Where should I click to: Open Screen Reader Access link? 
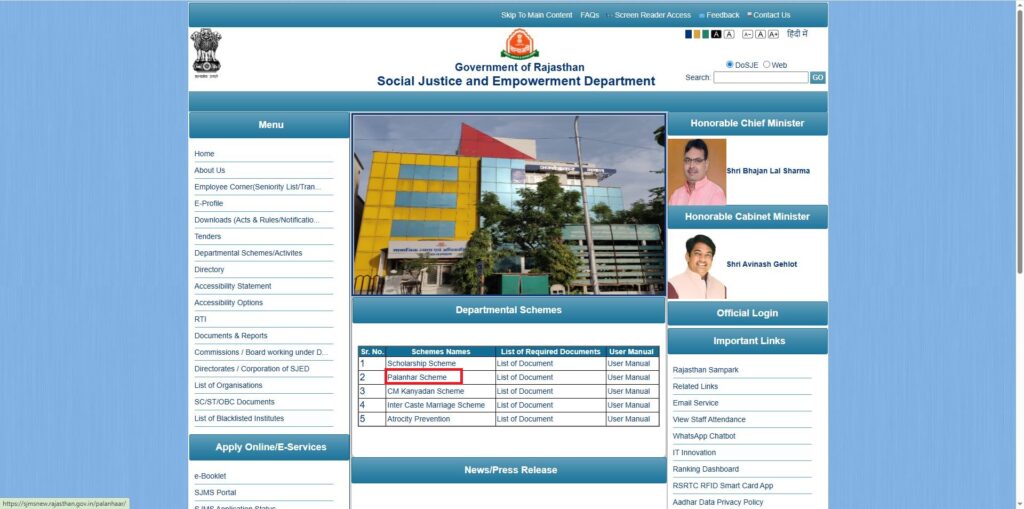(652, 15)
